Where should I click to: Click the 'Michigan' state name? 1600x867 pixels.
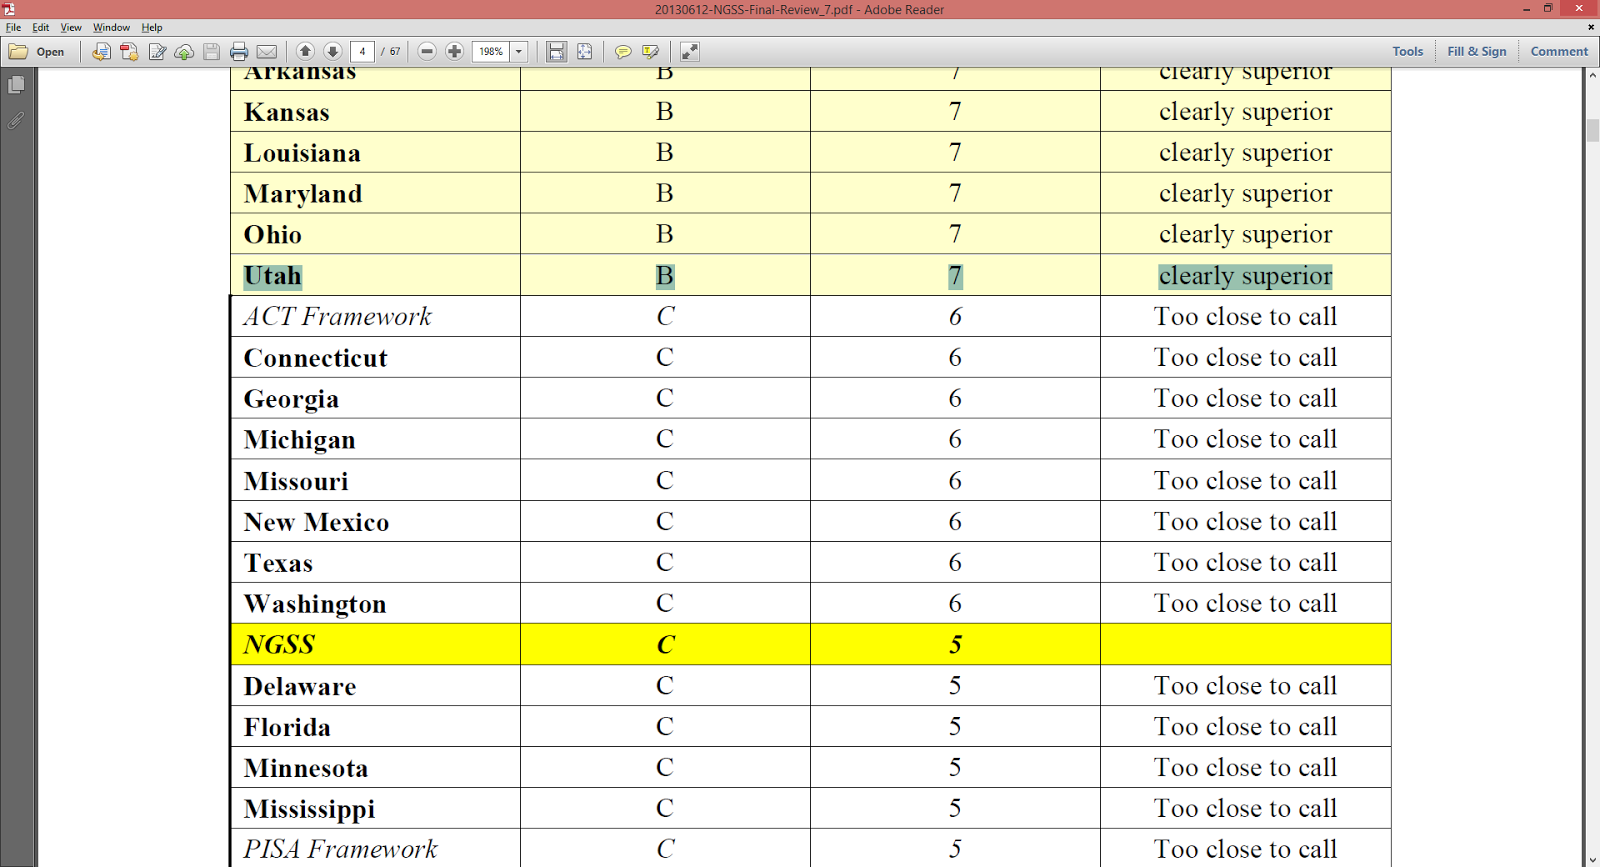tap(300, 440)
